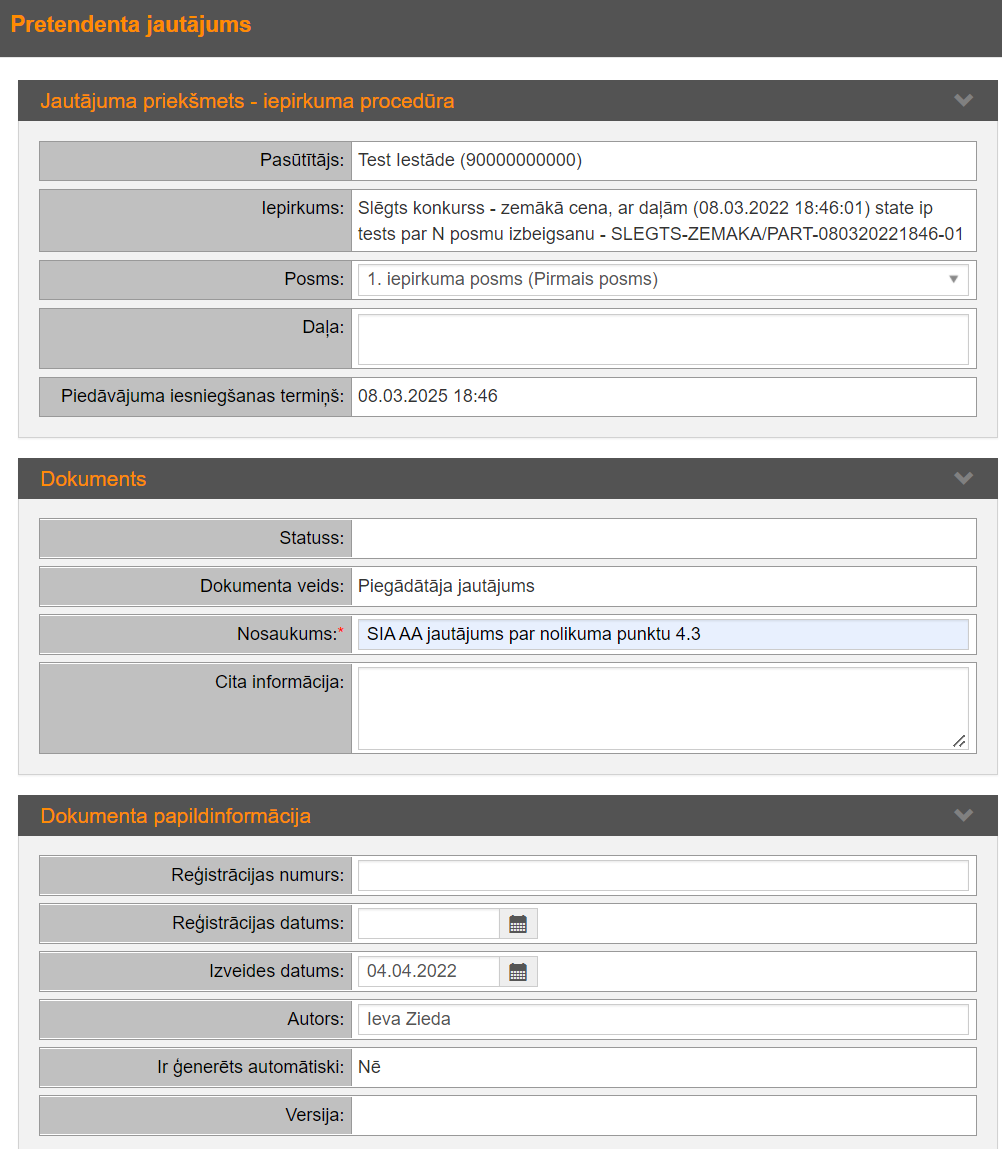This screenshot has height=1149, width=1002.
Task: Collapse Dokumenta papildinformācija section chevron
Action: 963,816
